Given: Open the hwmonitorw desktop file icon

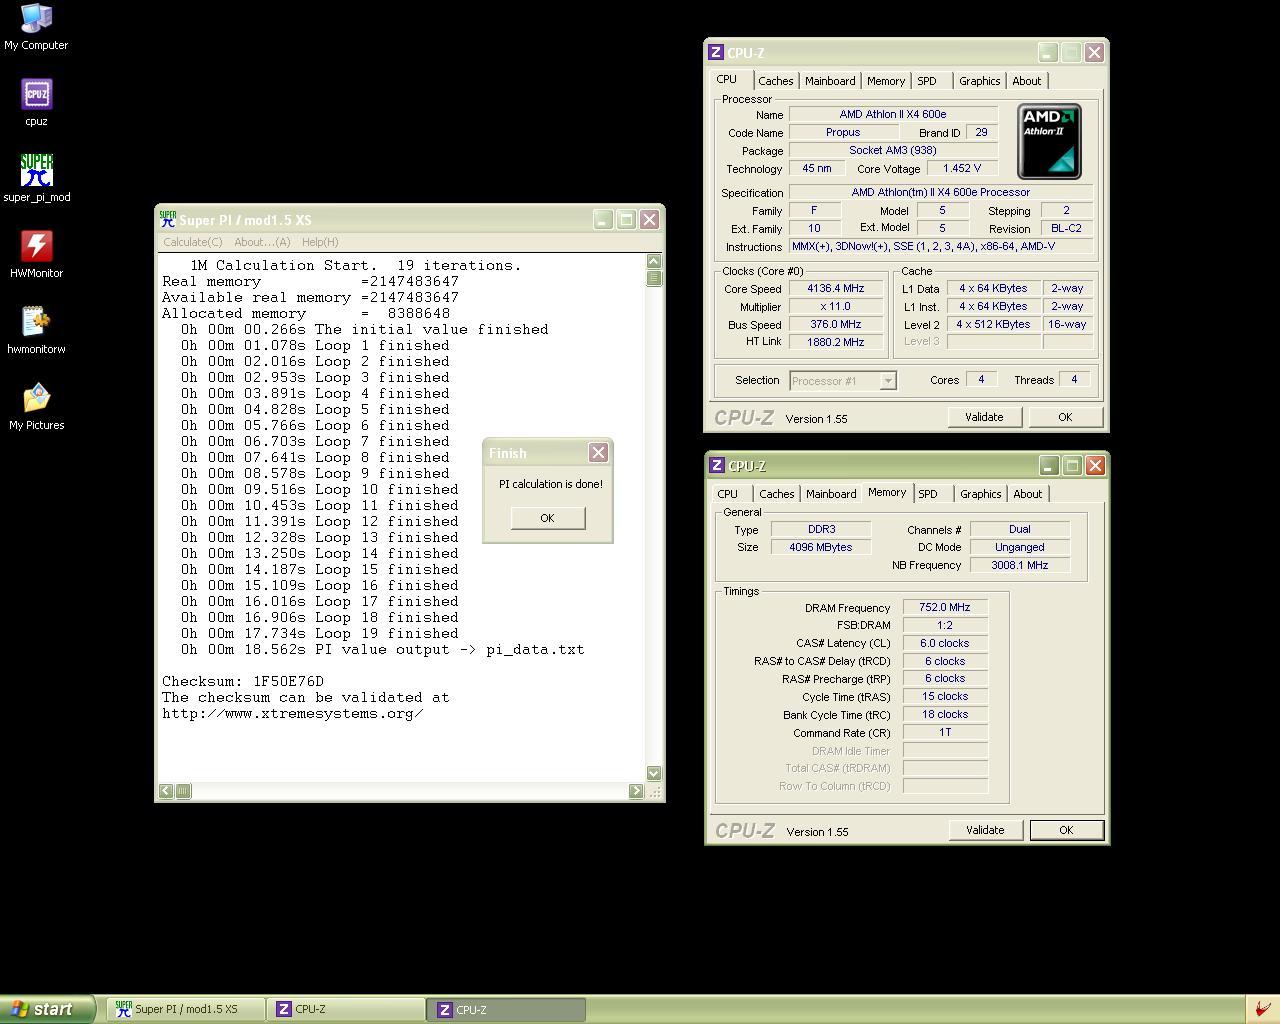Looking at the screenshot, I should pyautogui.click(x=36, y=330).
